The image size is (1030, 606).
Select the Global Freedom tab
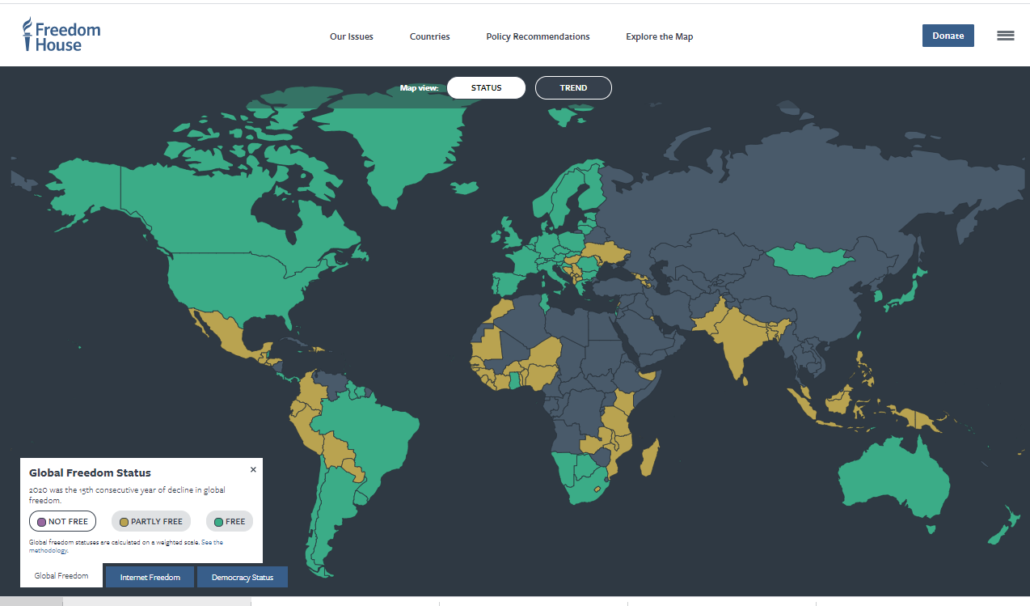(61, 576)
